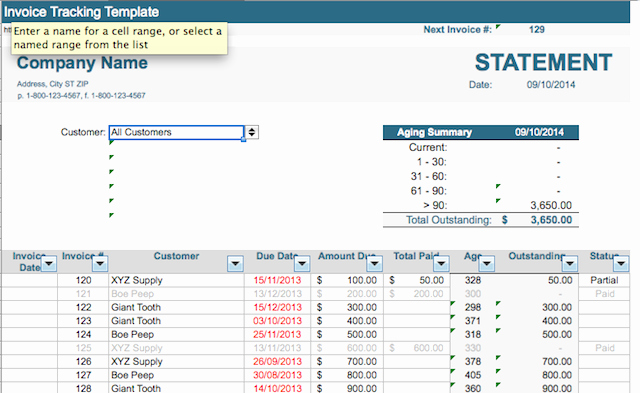Open the Age column filter dropdown
Screen dimensions: 640x393
[487, 264]
